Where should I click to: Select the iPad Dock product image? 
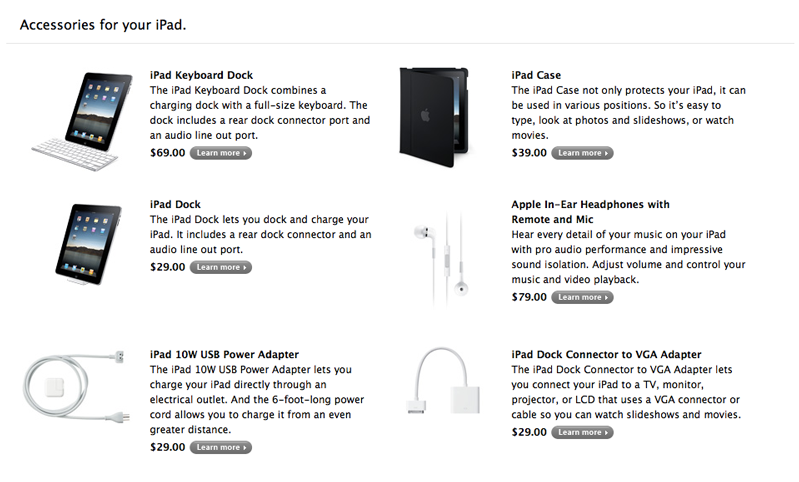point(89,244)
